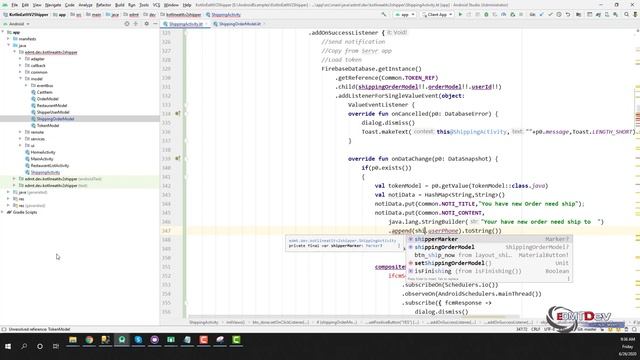
Task: Open the app module dropdown in toolbar
Action: click(404, 14)
